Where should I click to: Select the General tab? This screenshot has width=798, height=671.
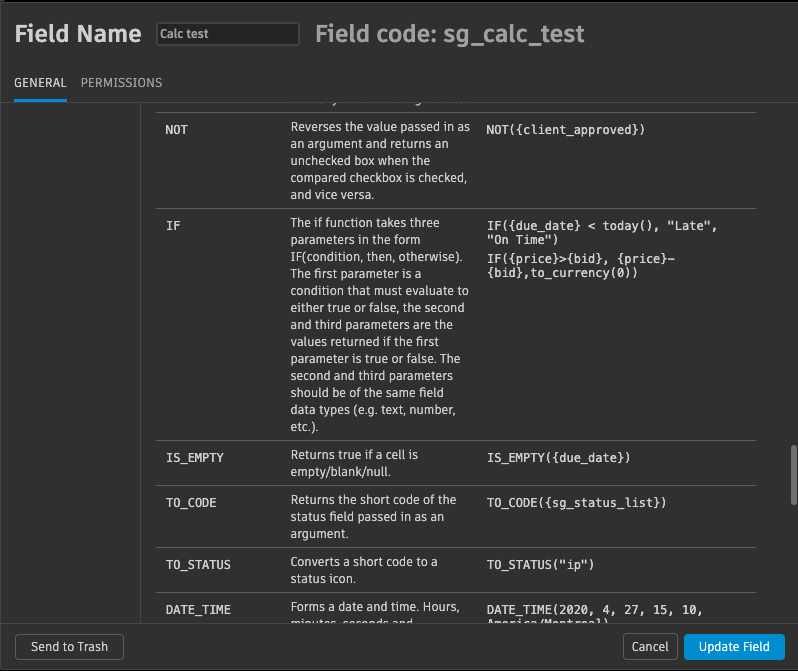tap(40, 83)
